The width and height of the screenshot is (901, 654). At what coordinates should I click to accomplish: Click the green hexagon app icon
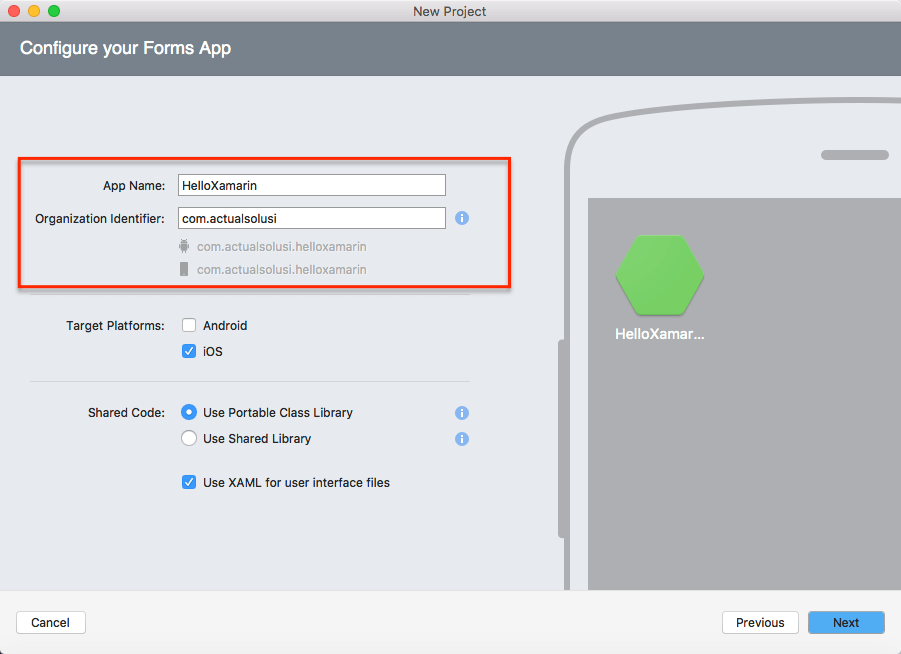(x=659, y=275)
